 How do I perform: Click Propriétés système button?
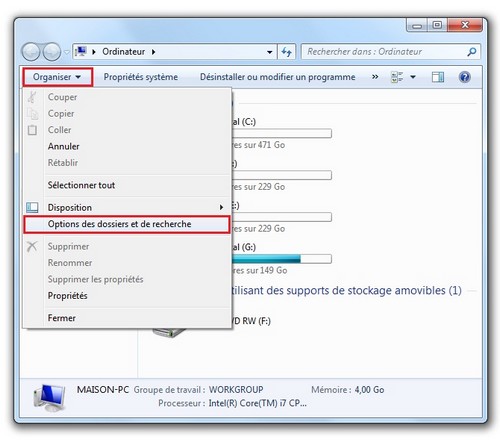click(x=141, y=77)
